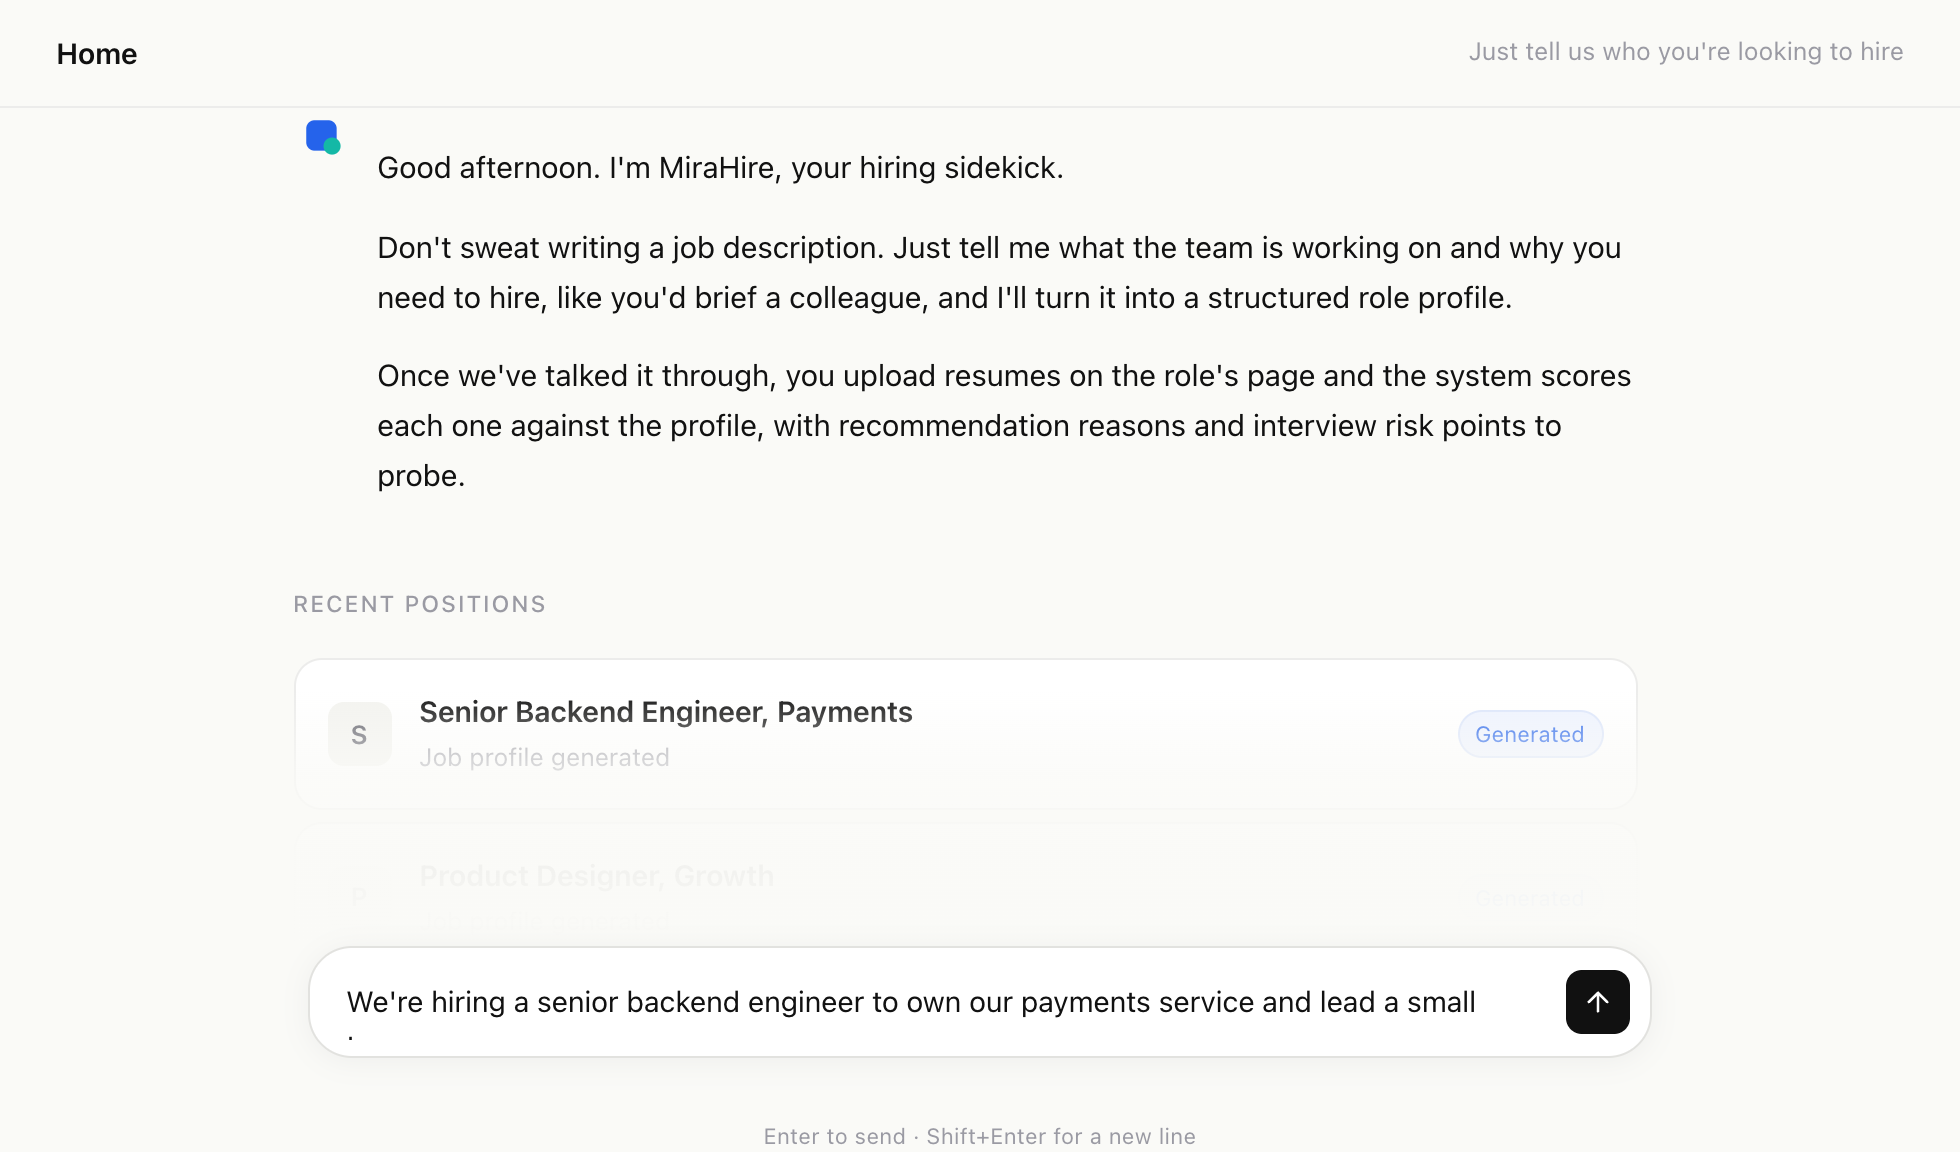Send the message with the arrow button

tap(1597, 1001)
